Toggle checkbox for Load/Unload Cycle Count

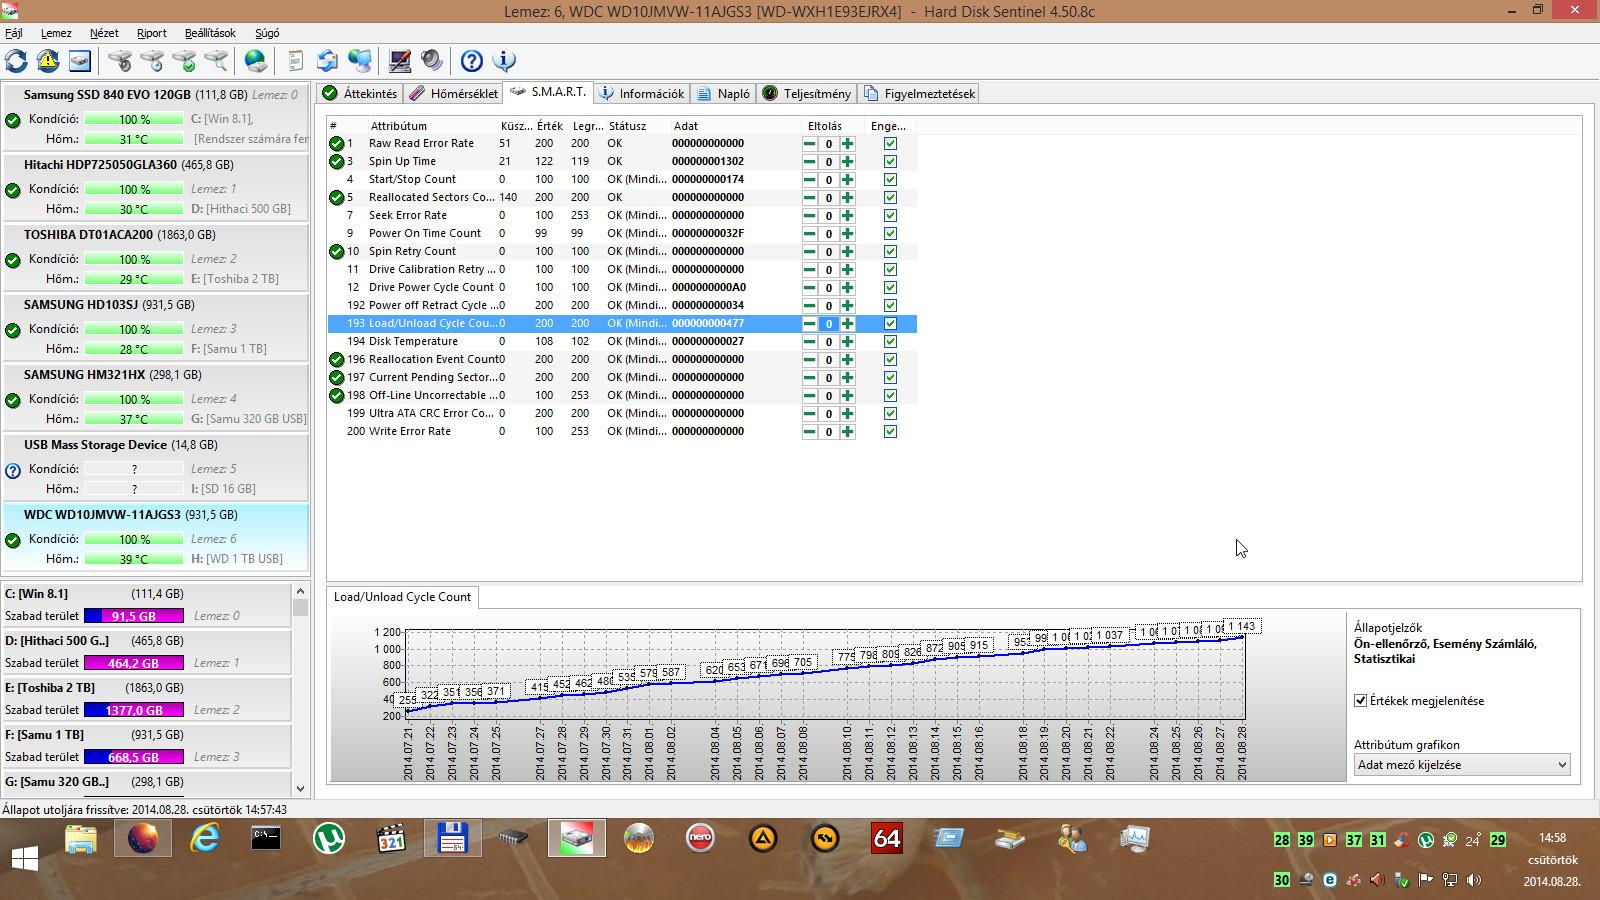890,323
